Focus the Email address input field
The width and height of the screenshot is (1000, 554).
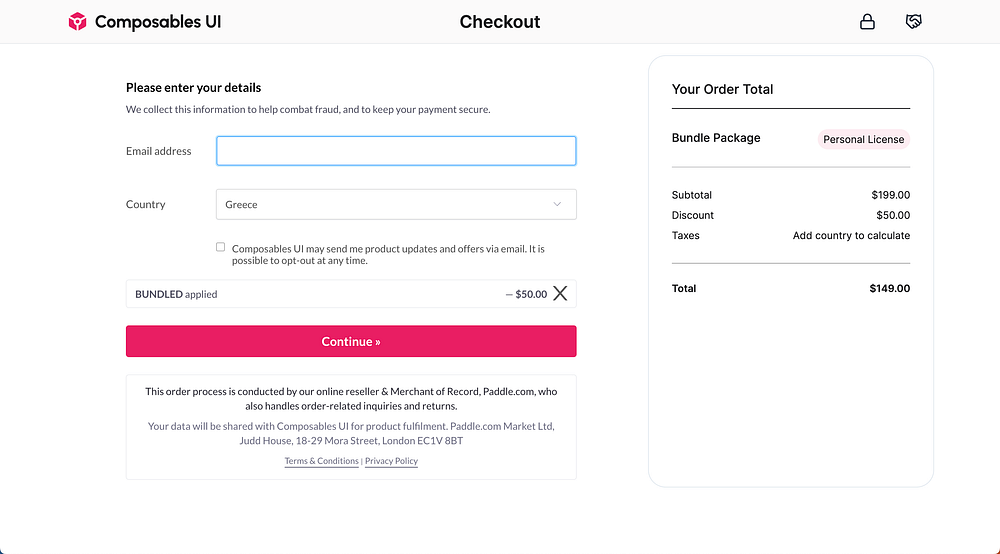pos(396,151)
